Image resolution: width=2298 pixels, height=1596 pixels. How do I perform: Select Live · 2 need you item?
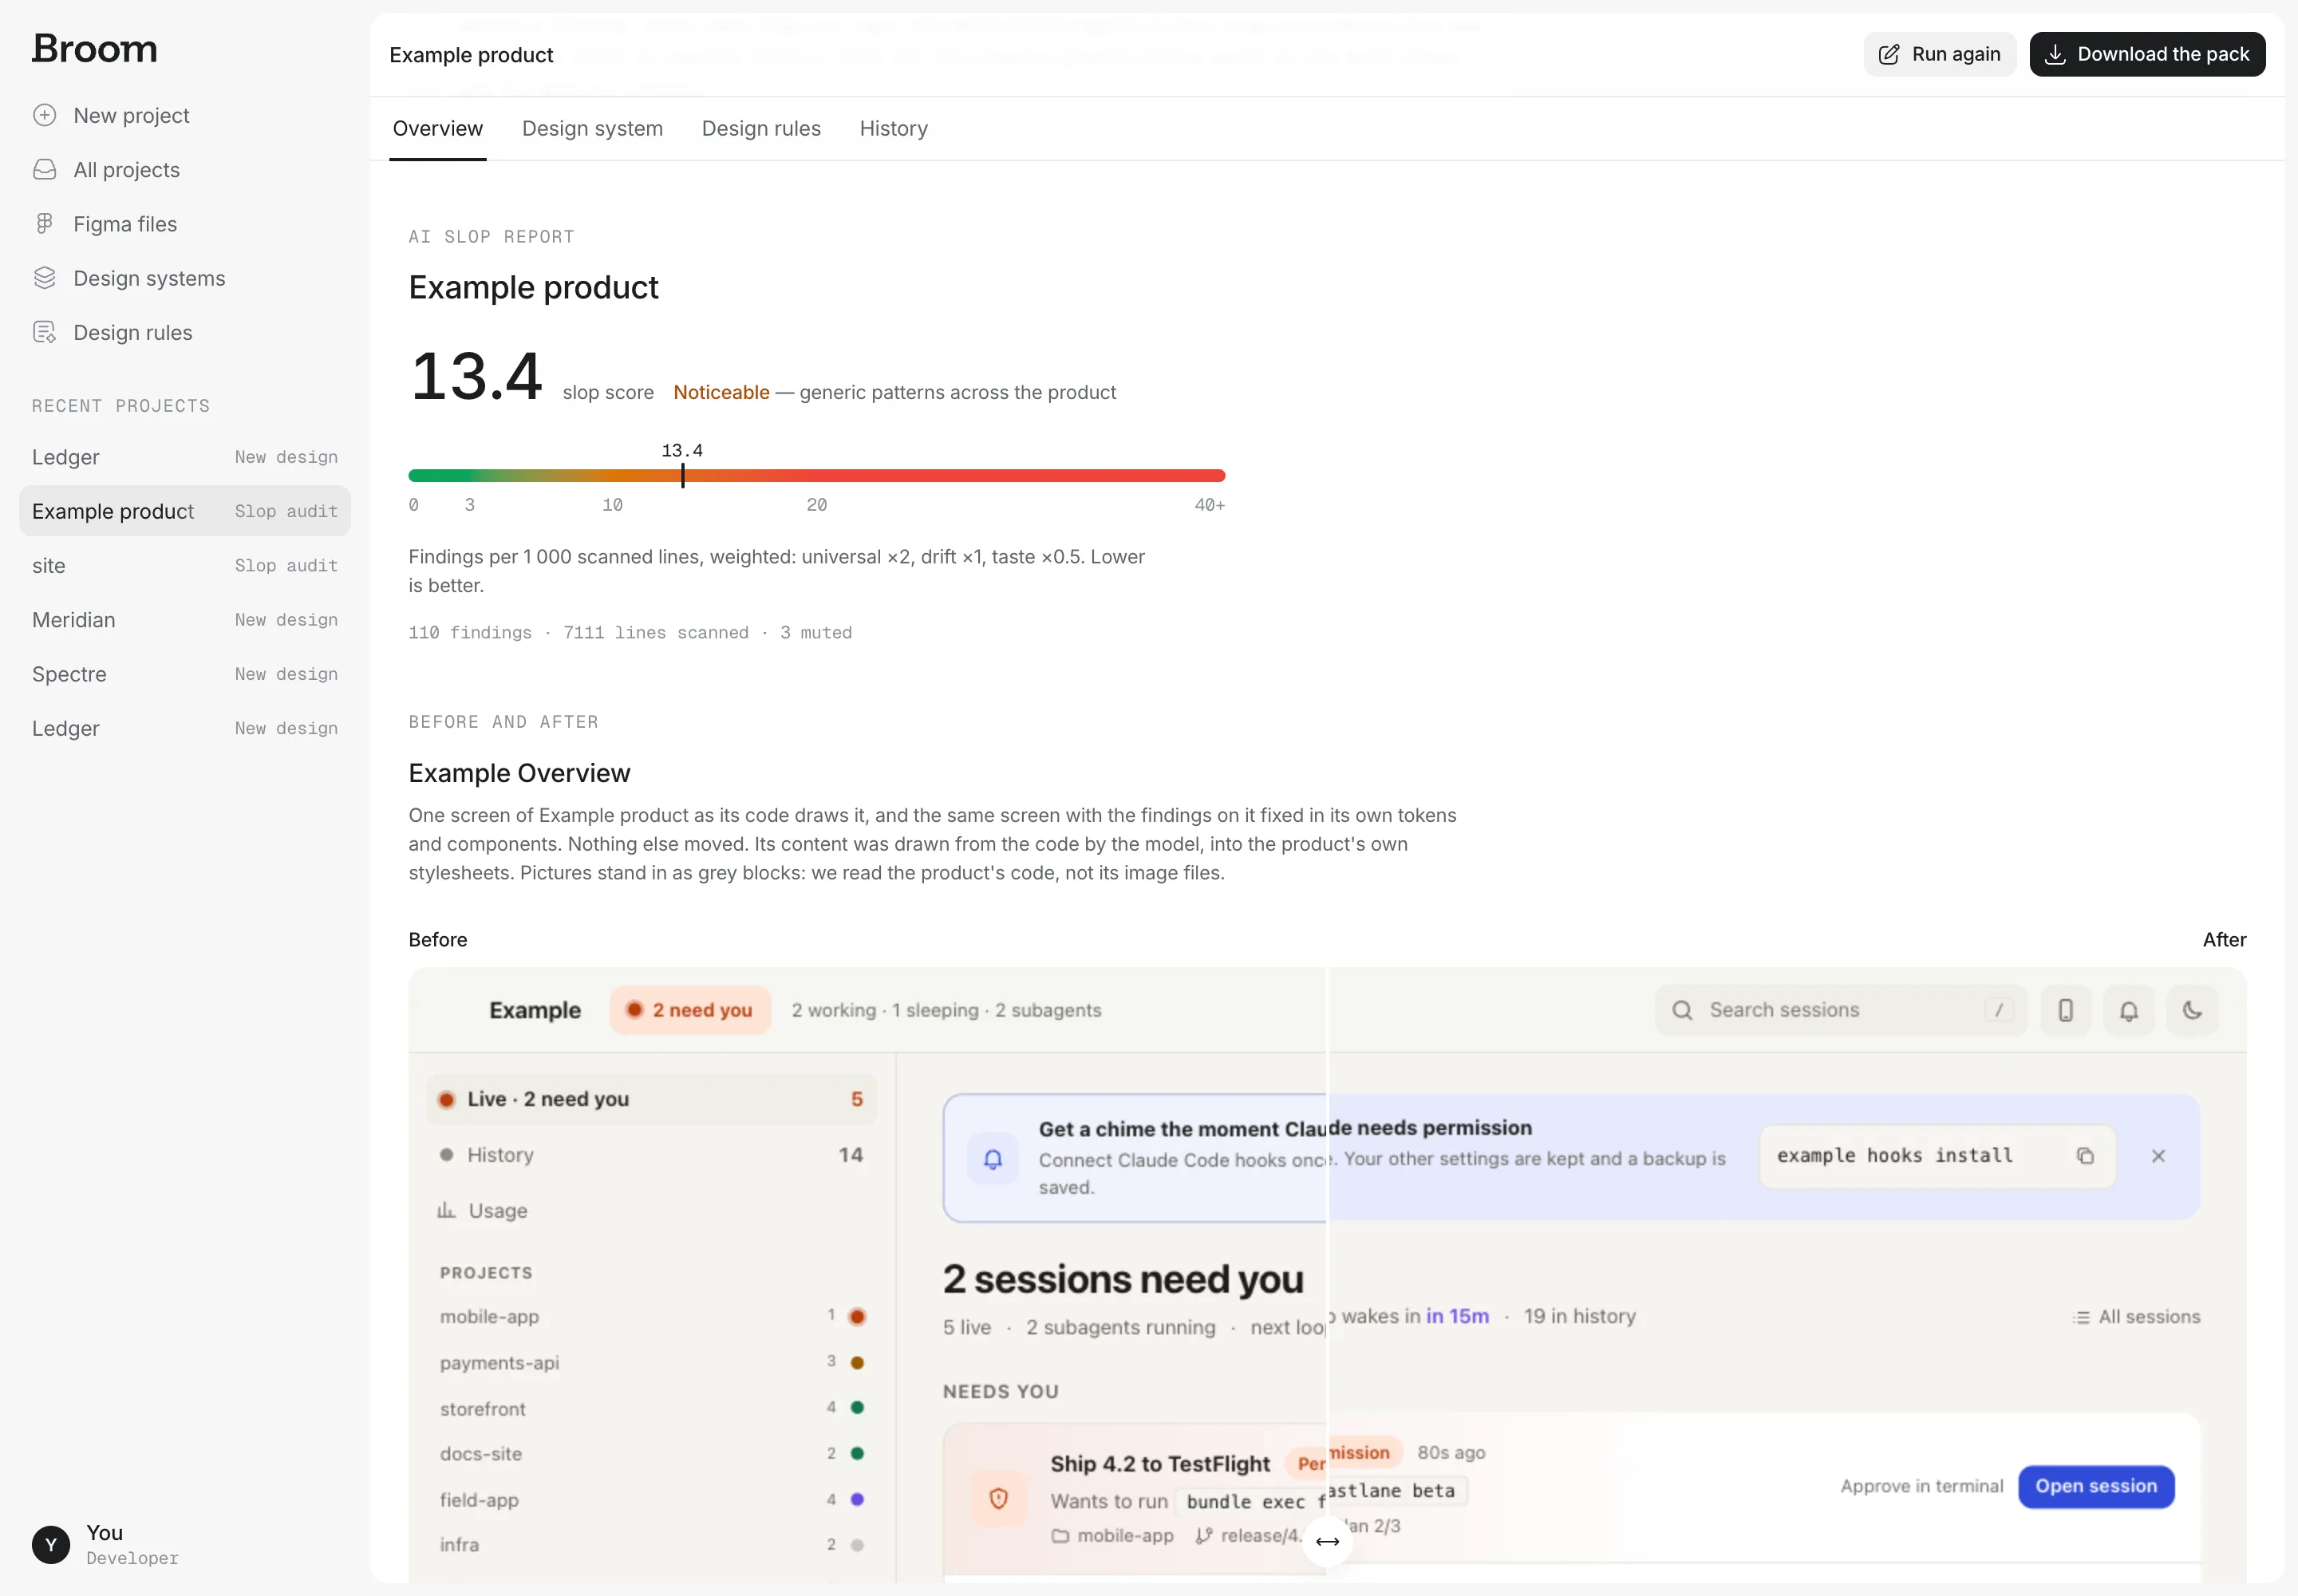(651, 1099)
